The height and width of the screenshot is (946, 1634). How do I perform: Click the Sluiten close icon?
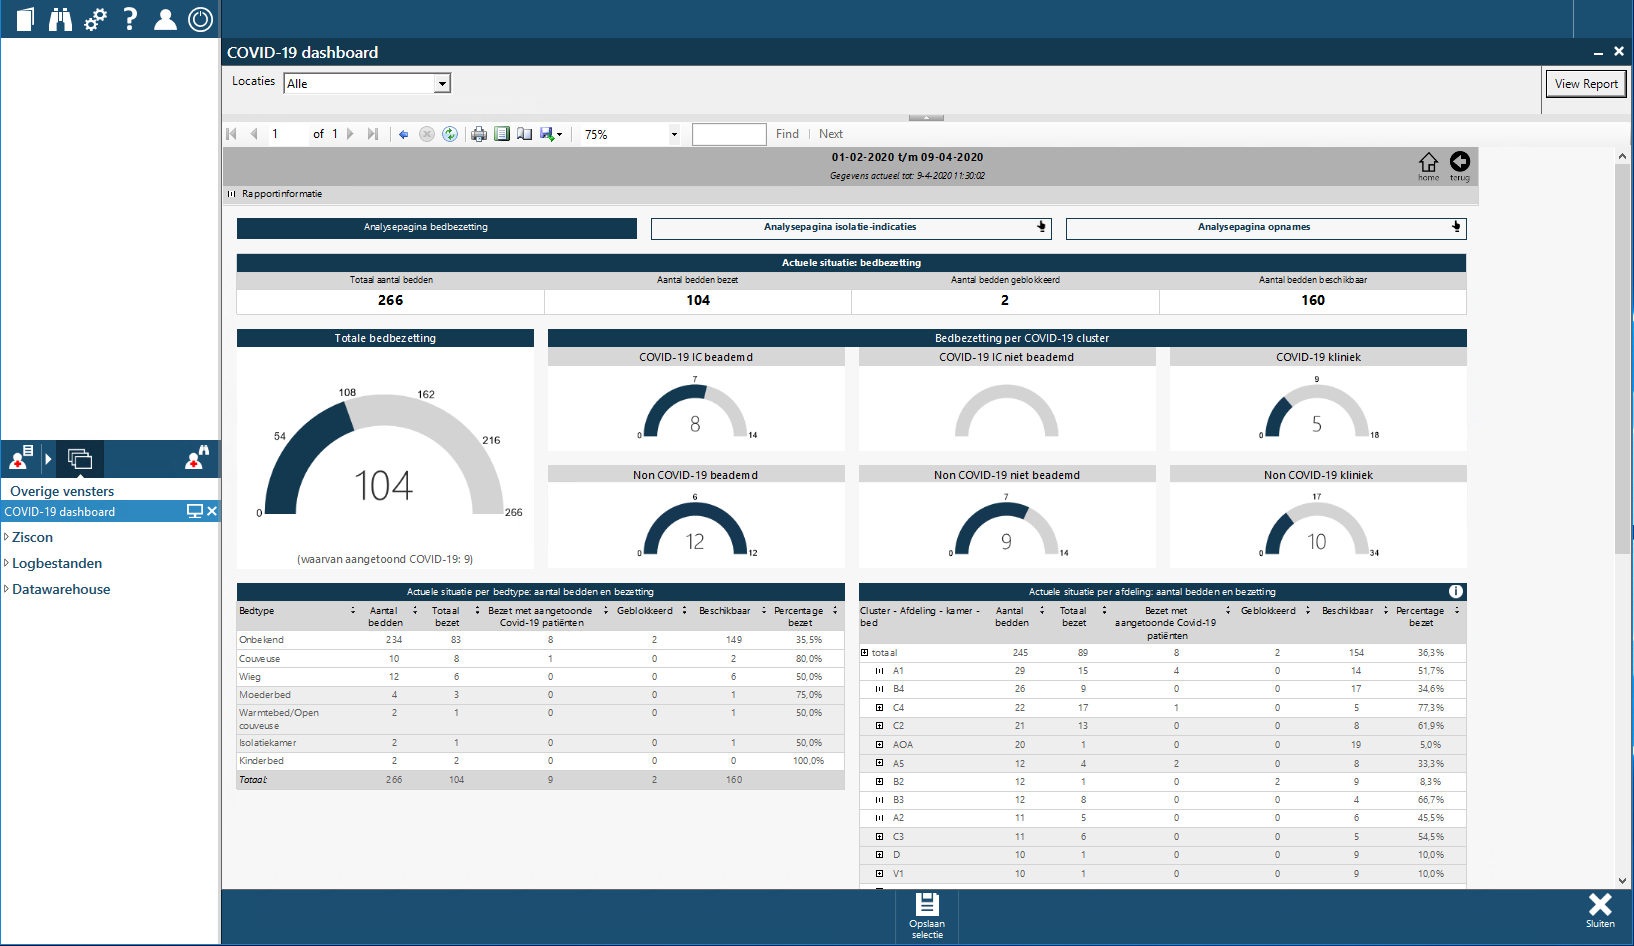(1600, 909)
